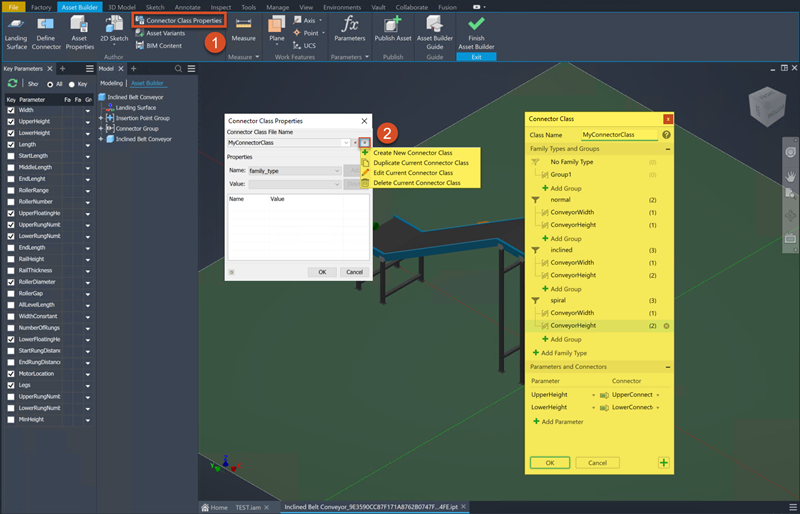Uncheck the RollerDiameter key parameter
The image size is (800, 514).
point(11,282)
